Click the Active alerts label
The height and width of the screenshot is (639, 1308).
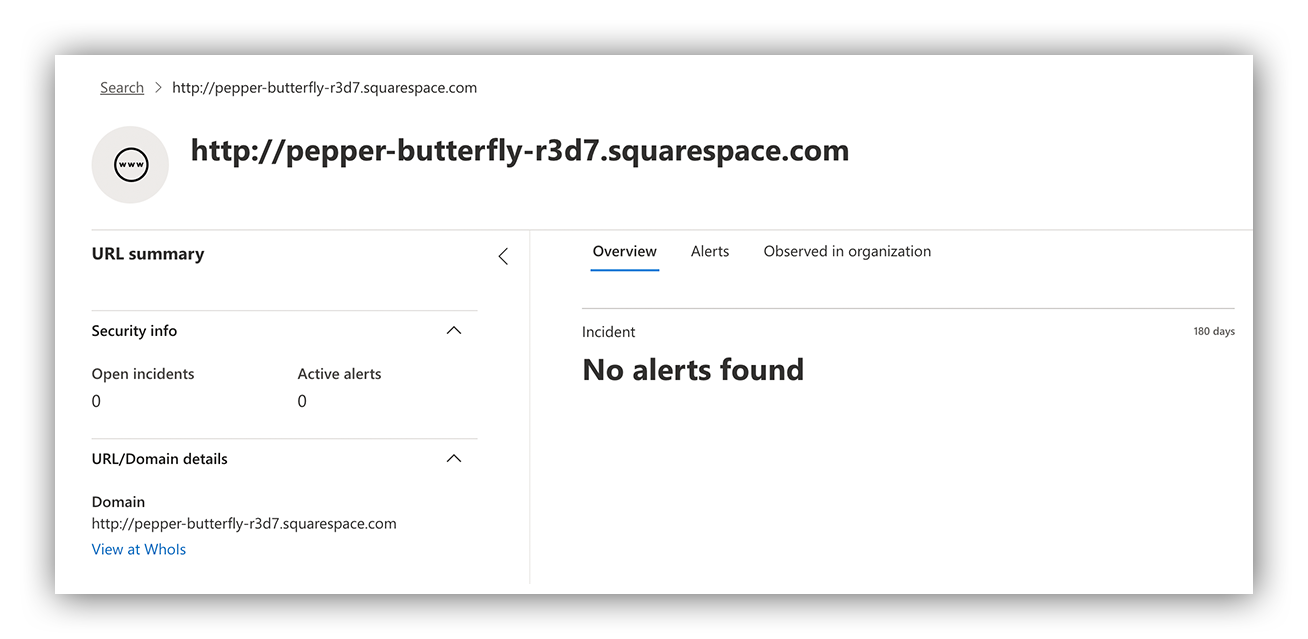point(339,374)
